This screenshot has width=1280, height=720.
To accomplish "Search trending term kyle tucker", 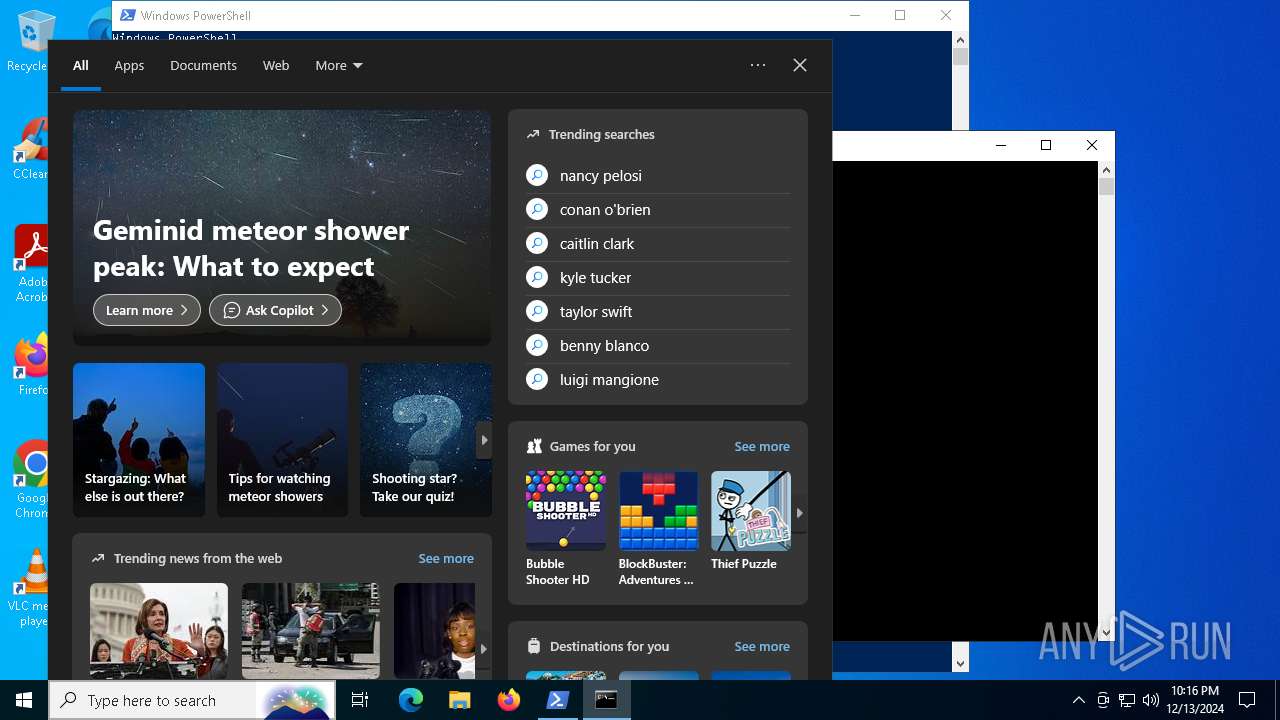I will point(658,277).
